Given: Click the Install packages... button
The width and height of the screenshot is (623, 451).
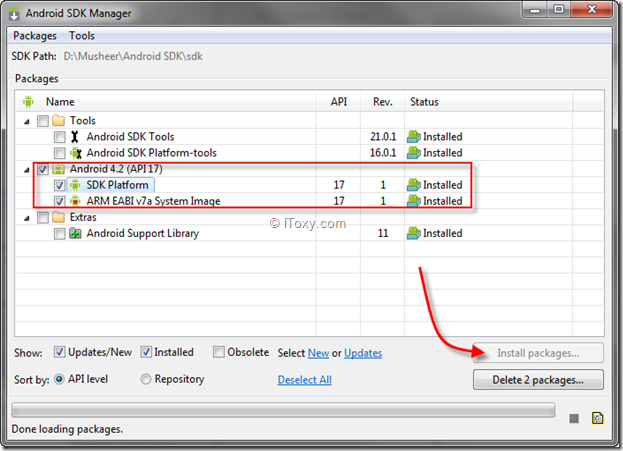Looking at the screenshot, I should 538,353.
